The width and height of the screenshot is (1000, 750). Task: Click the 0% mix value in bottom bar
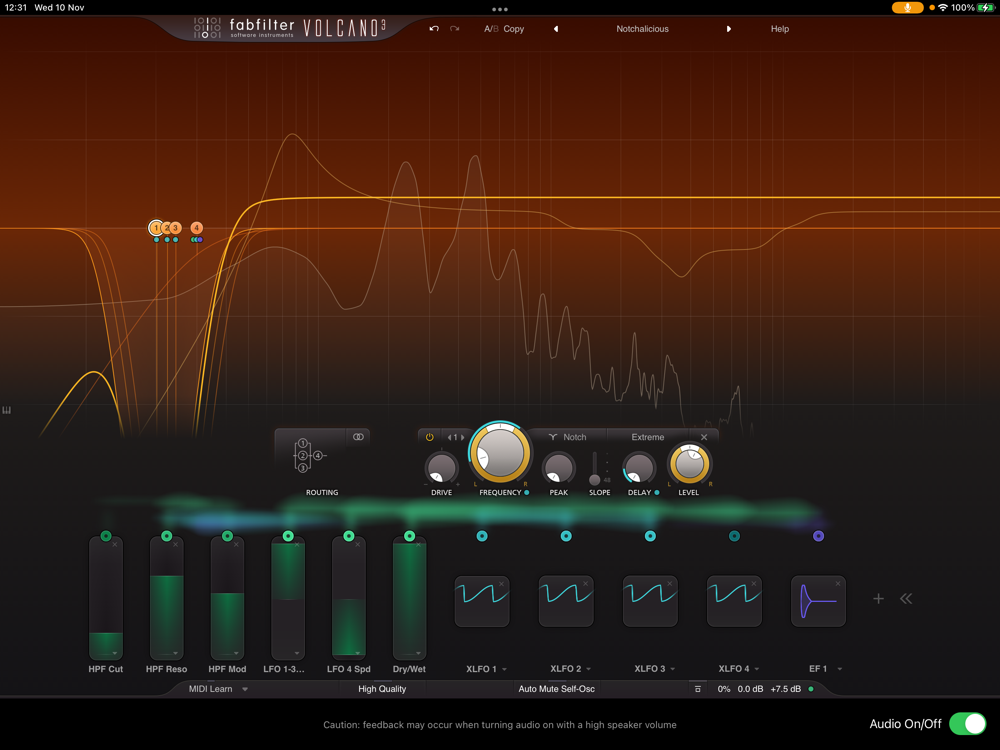click(x=724, y=689)
